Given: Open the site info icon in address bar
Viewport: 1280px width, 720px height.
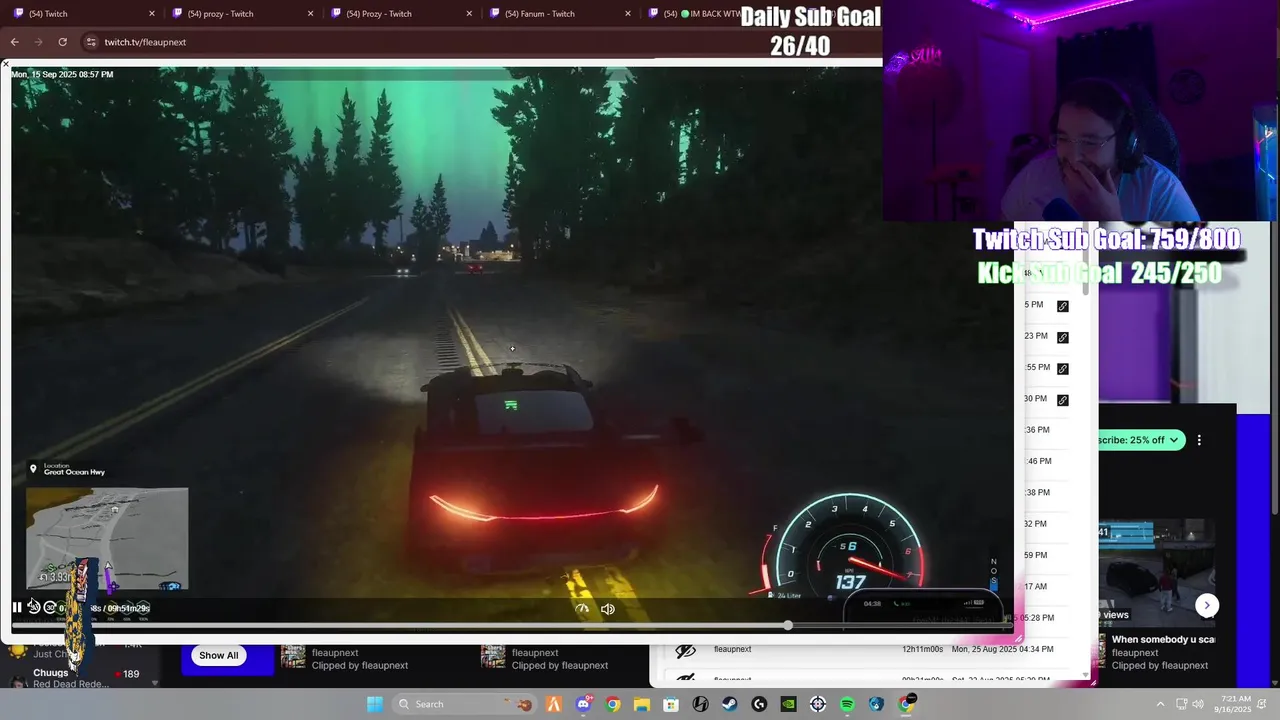Looking at the screenshot, I should (x=91, y=42).
